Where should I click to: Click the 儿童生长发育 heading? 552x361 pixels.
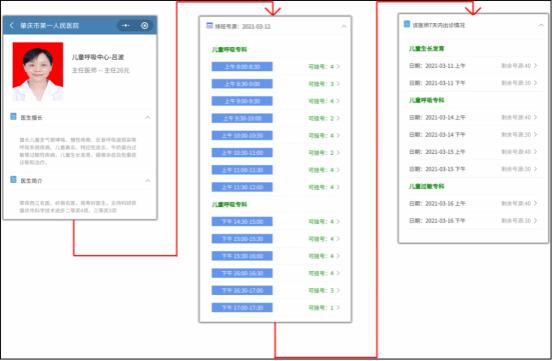tap(426, 49)
